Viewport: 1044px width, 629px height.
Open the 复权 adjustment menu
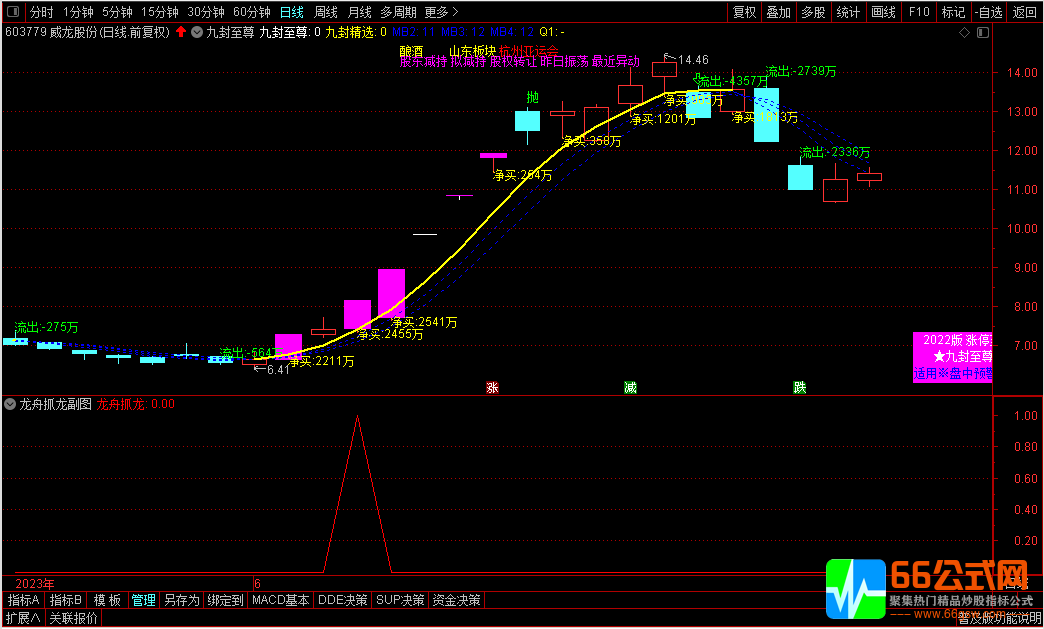(x=744, y=12)
